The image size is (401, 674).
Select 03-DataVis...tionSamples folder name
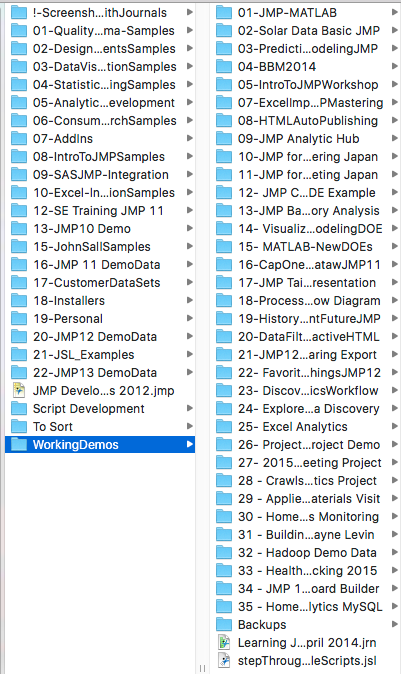coord(105,67)
